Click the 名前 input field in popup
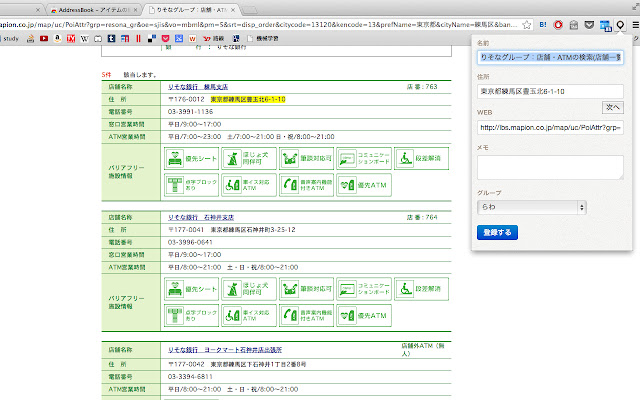 (549, 57)
